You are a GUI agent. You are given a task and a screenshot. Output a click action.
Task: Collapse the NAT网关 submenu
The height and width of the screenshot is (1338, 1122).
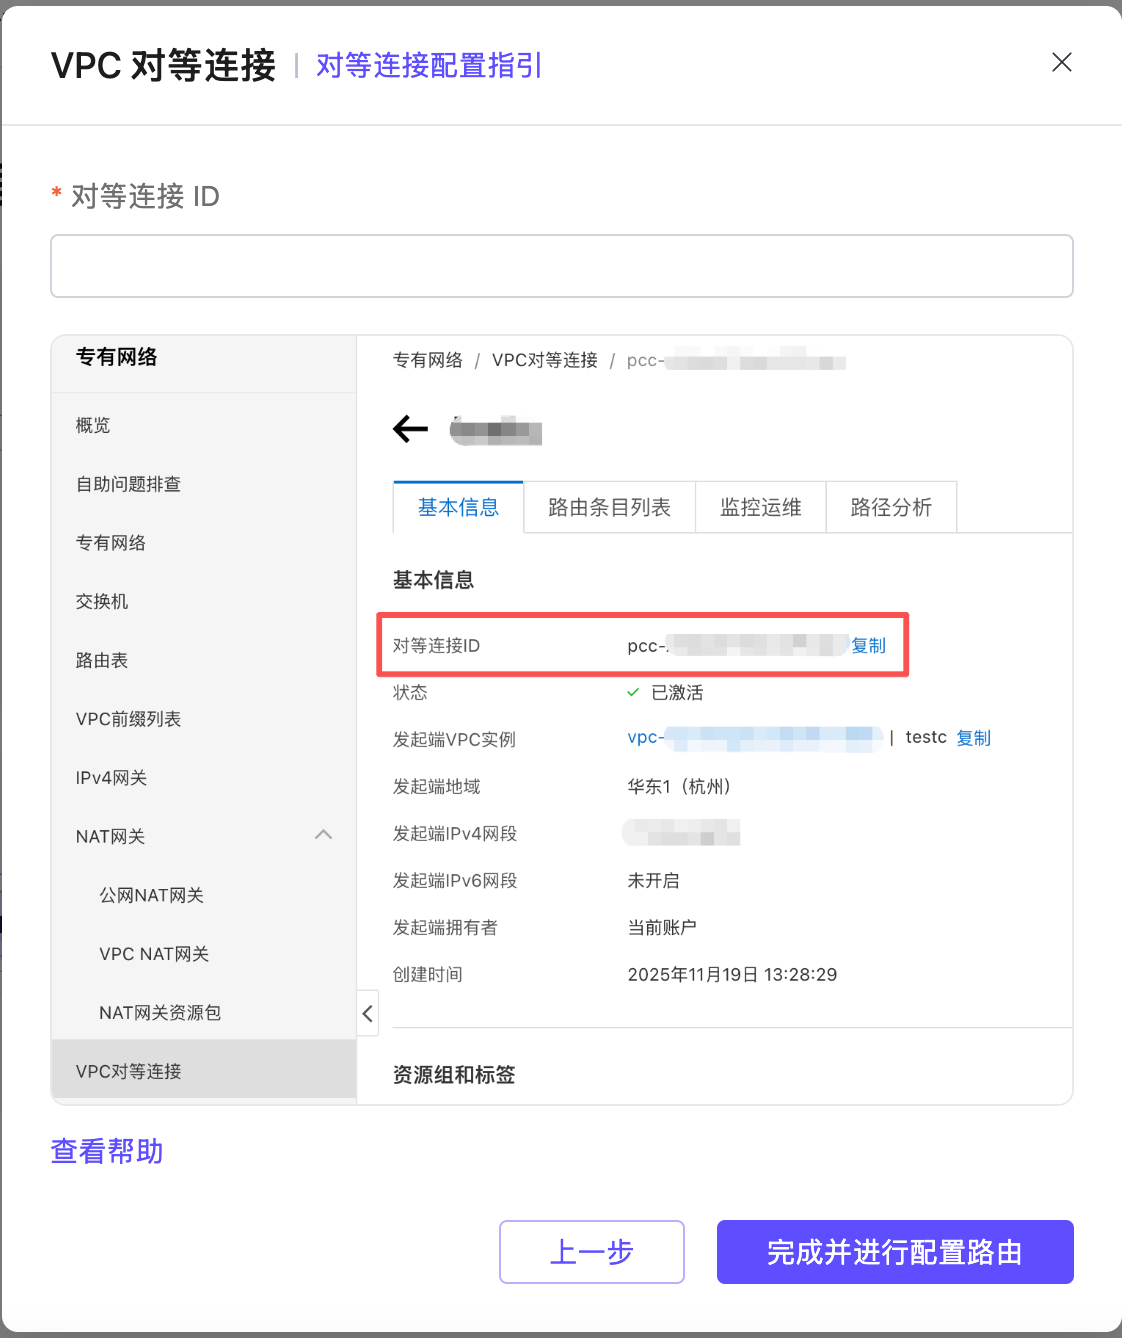click(323, 835)
